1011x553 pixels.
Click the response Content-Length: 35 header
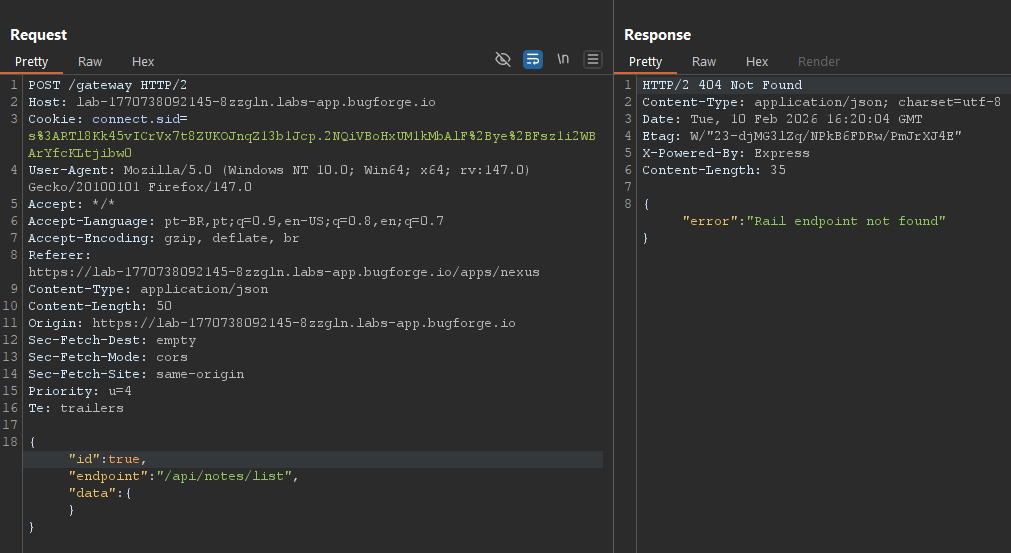pyautogui.click(x=714, y=170)
